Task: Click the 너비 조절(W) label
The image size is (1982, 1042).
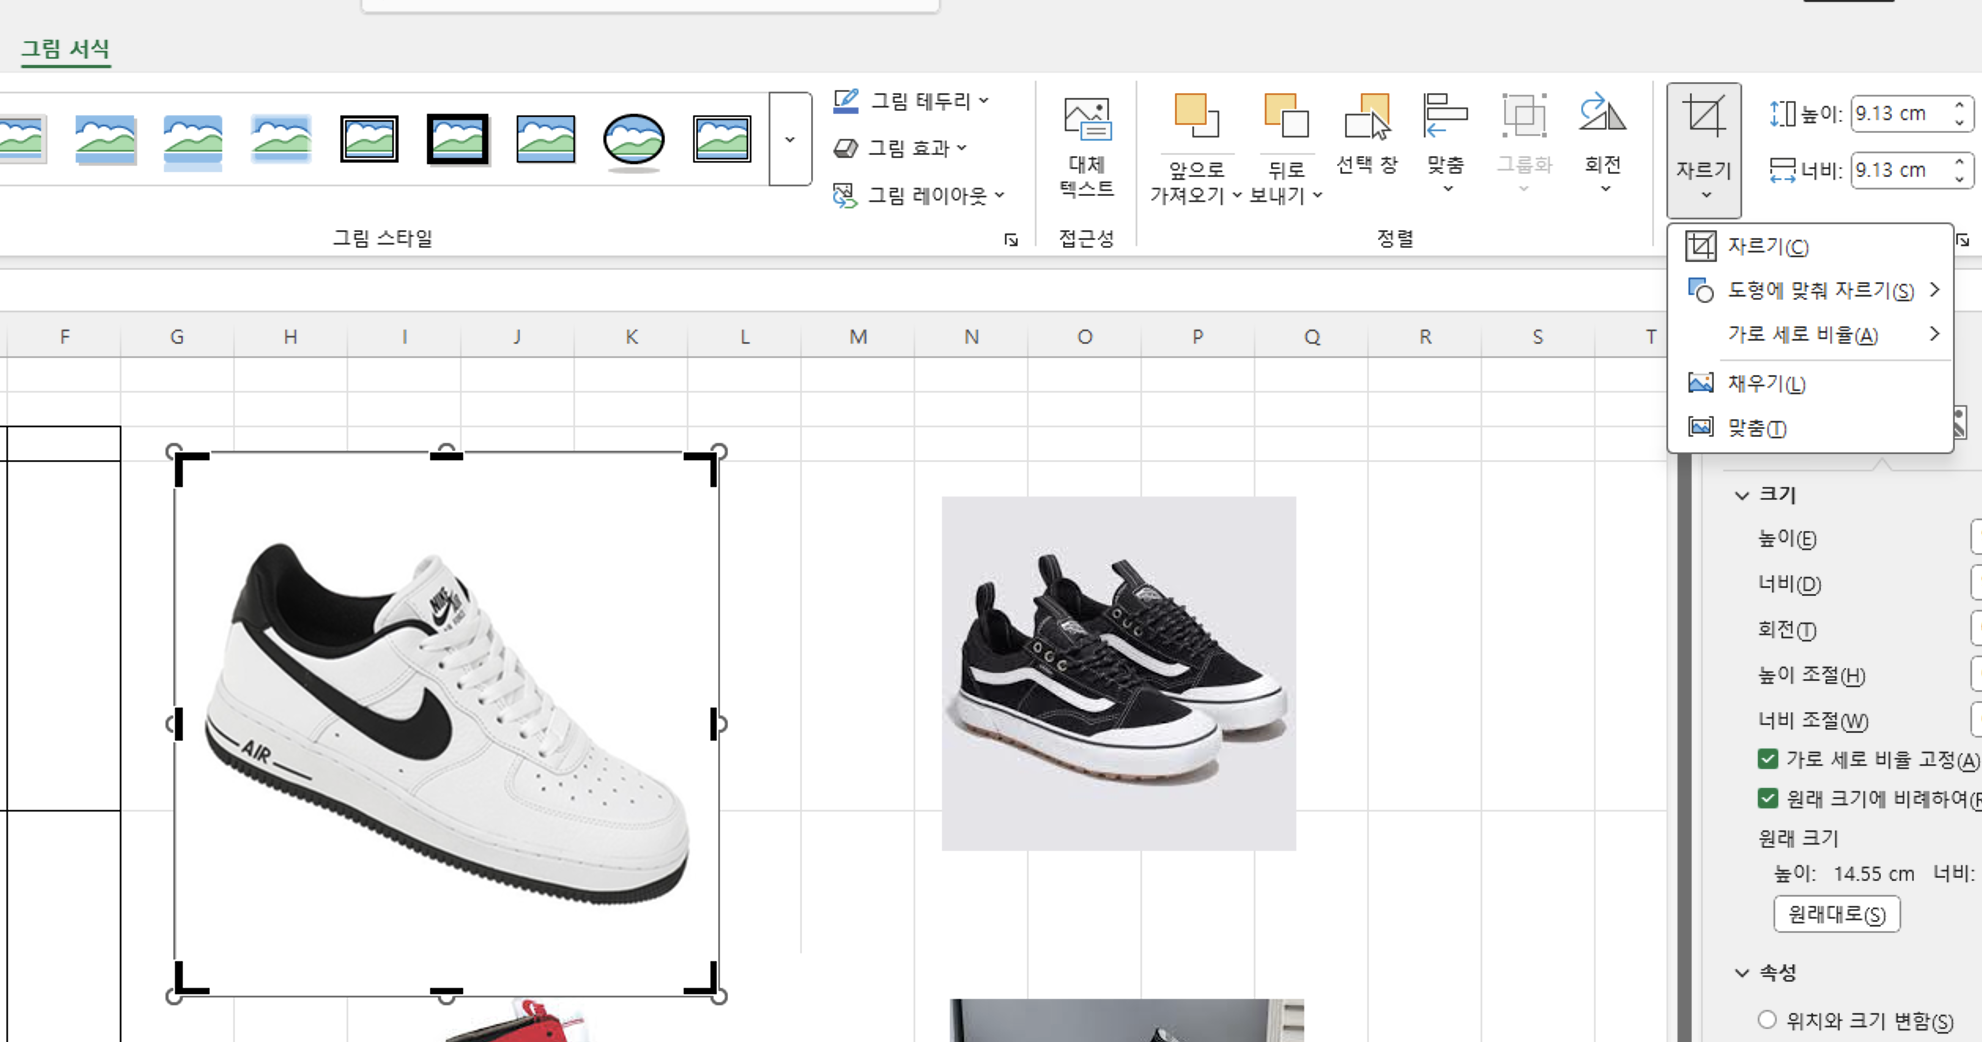Action: coord(1813,720)
